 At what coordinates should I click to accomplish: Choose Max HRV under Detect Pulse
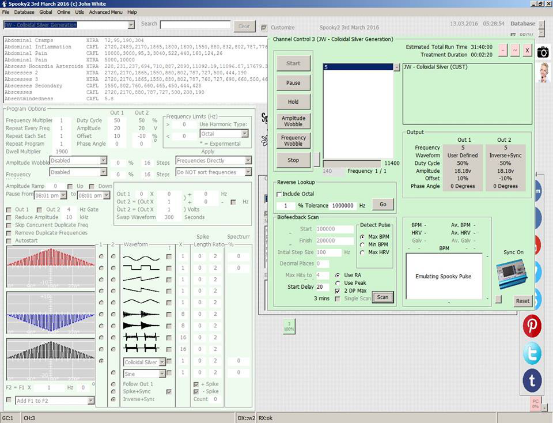pyautogui.click(x=362, y=252)
